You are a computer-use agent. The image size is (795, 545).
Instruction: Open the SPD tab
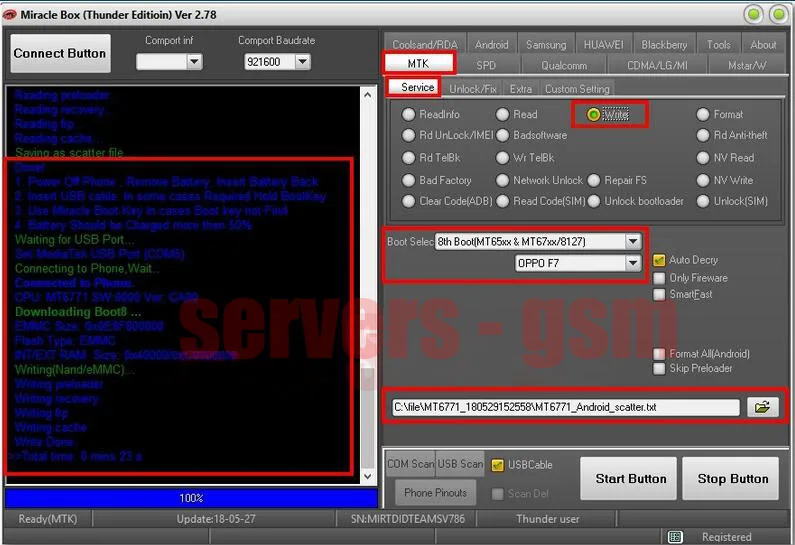[486, 65]
